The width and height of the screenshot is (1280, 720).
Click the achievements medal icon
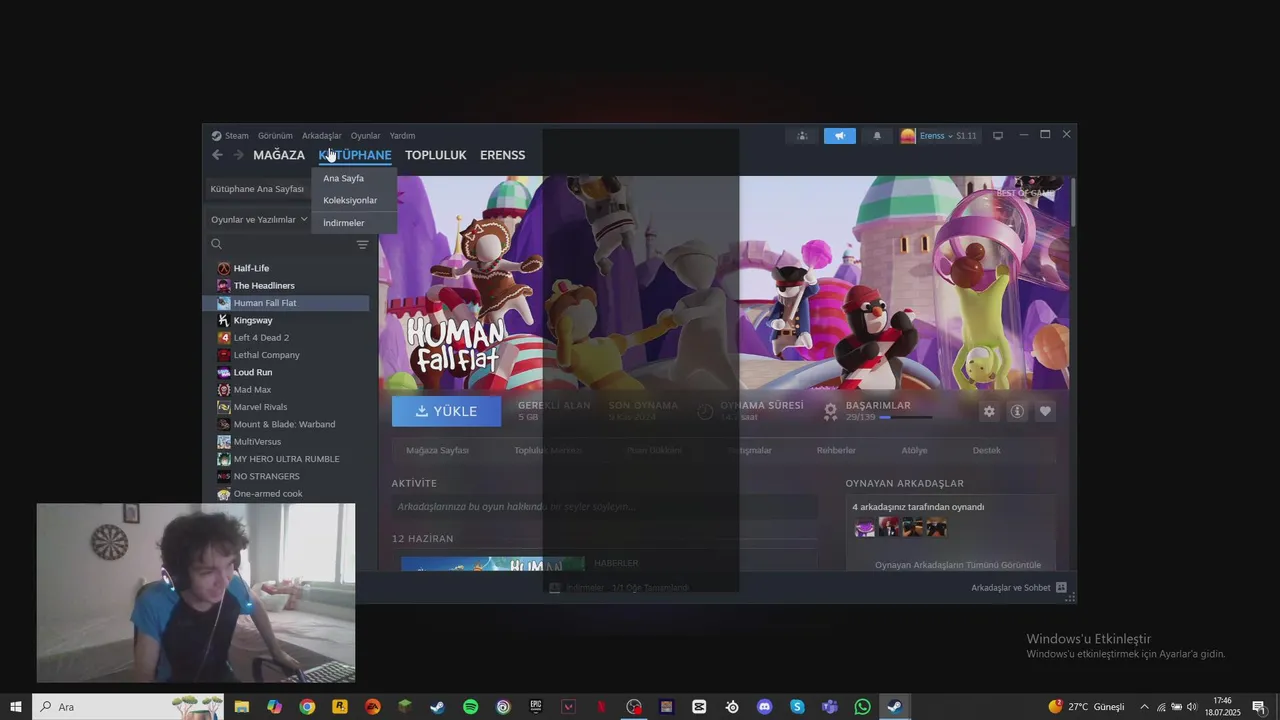(x=830, y=411)
